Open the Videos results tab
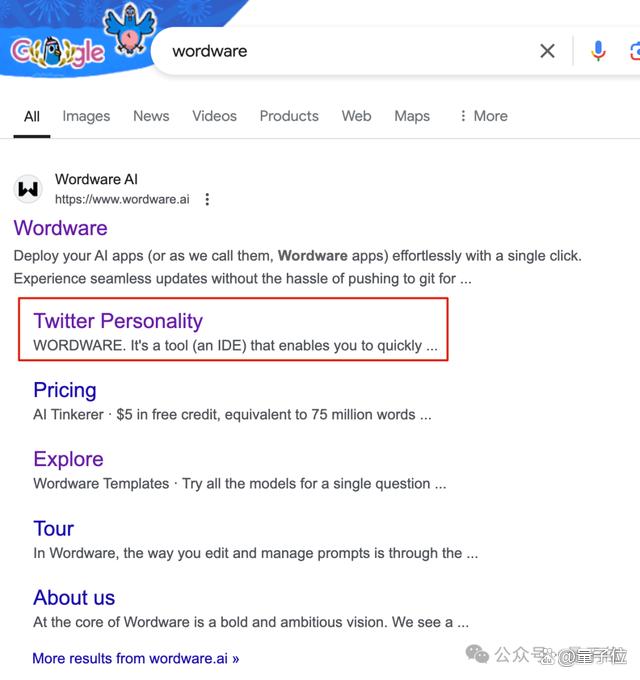The width and height of the screenshot is (640, 680). (214, 116)
